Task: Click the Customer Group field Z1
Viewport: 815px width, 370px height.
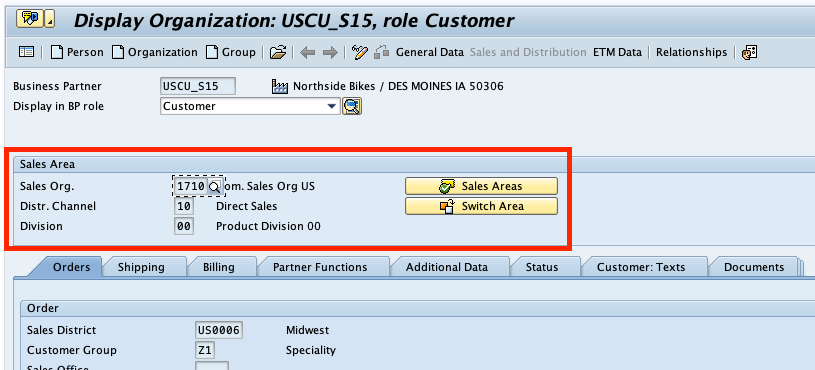Action: coord(205,350)
